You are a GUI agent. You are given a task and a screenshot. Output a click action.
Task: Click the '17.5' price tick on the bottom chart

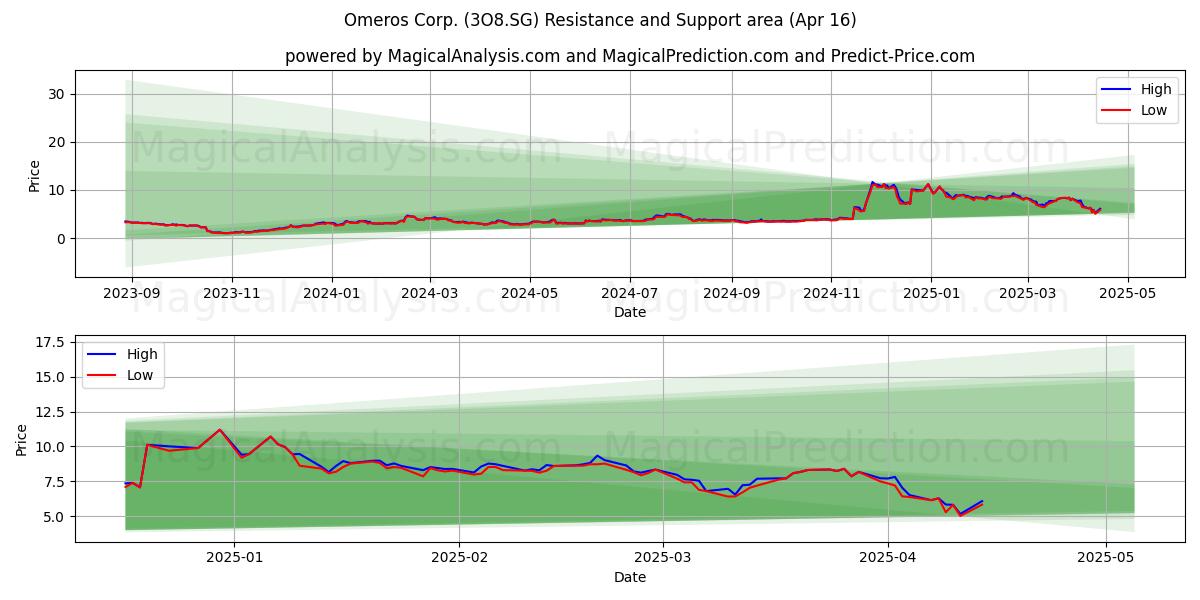click(52, 342)
